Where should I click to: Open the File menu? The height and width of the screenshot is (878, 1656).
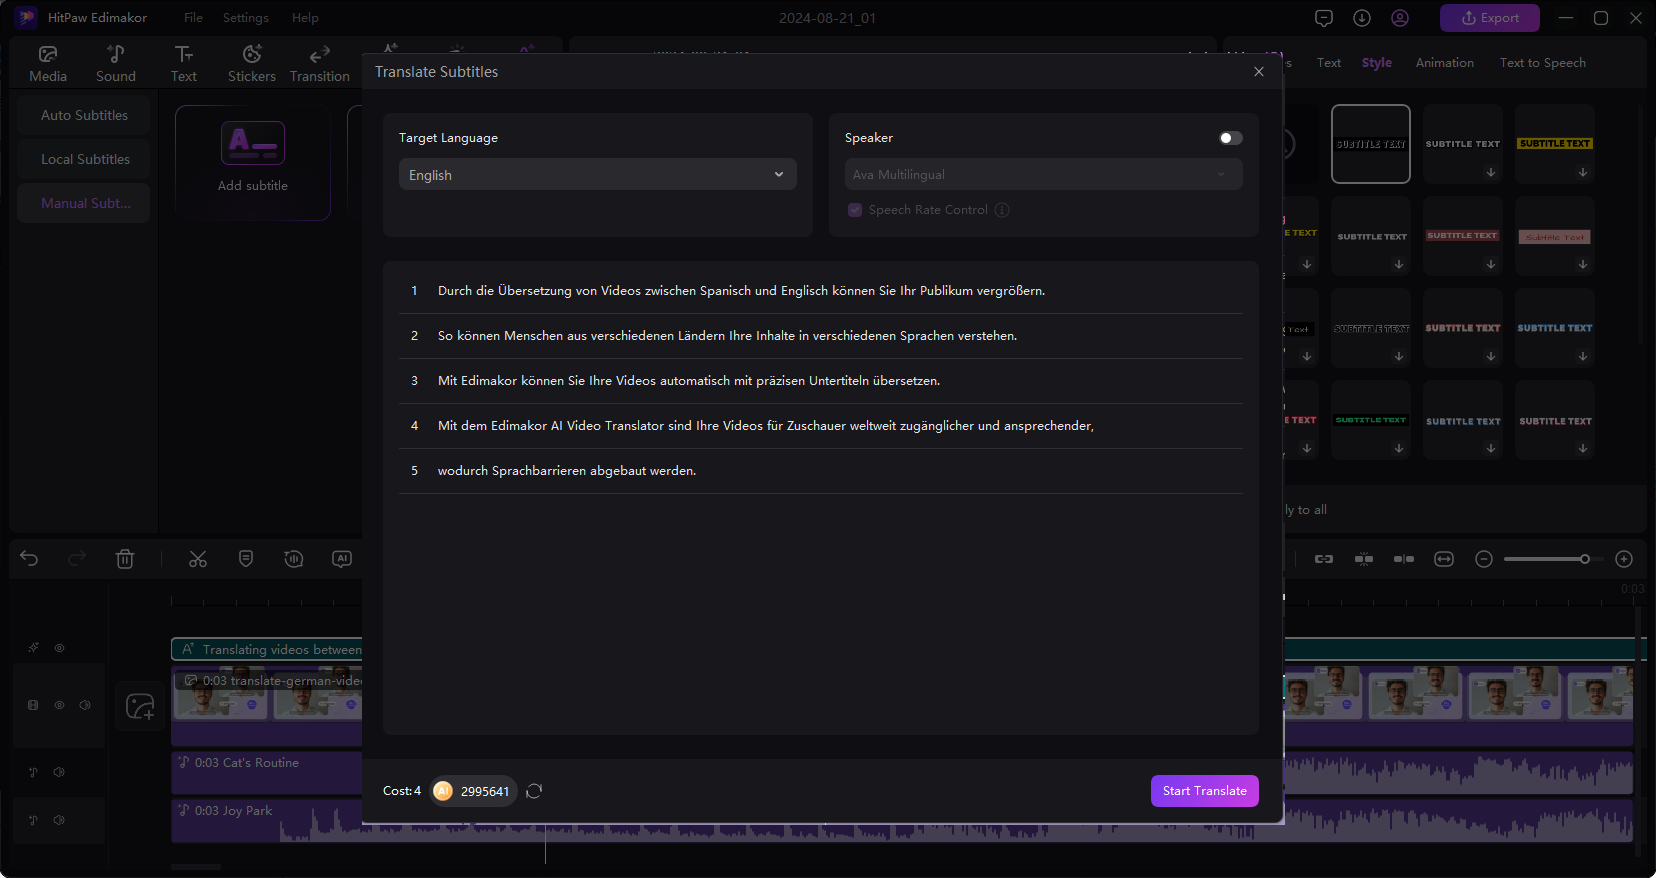(193, 18)
